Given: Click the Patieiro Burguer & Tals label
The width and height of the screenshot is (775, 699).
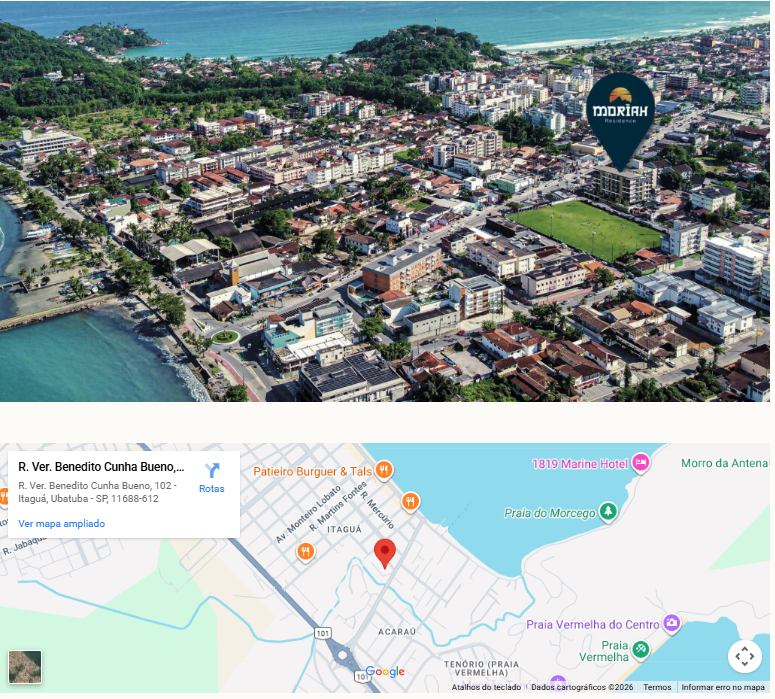Looking at the screenshot, I should [x=312, y=471].
